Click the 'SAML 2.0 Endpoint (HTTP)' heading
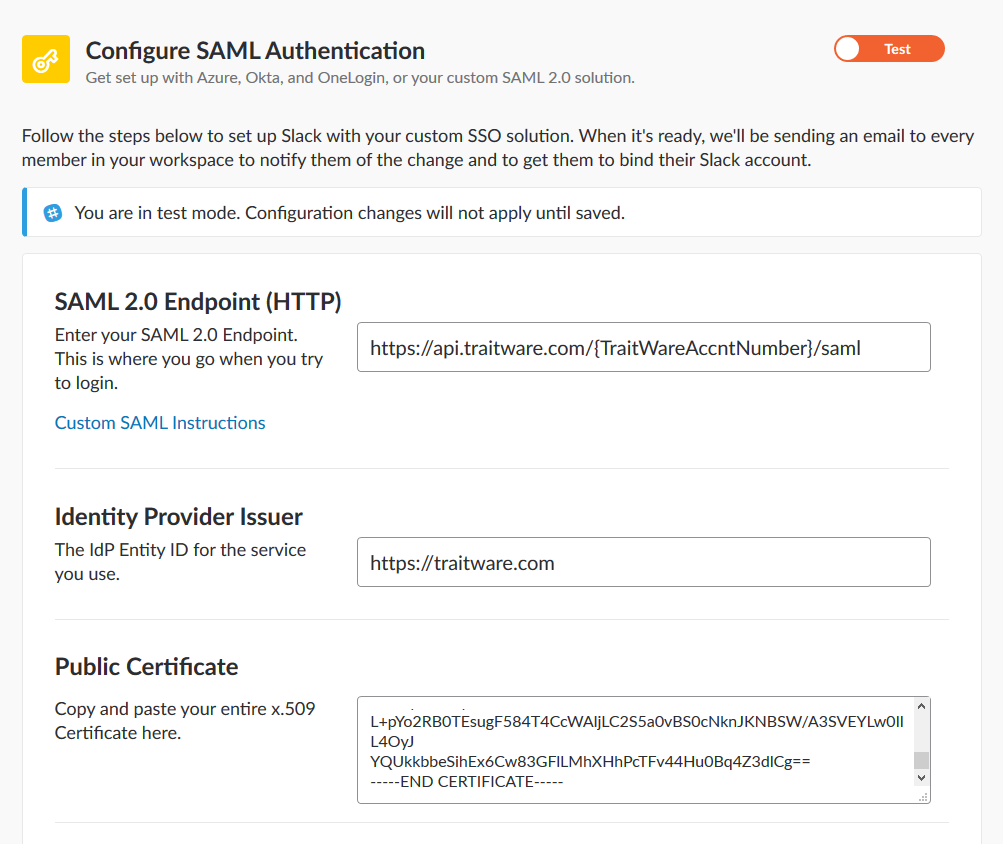This screenshot has height=844, width=1003. click(198, 301)
